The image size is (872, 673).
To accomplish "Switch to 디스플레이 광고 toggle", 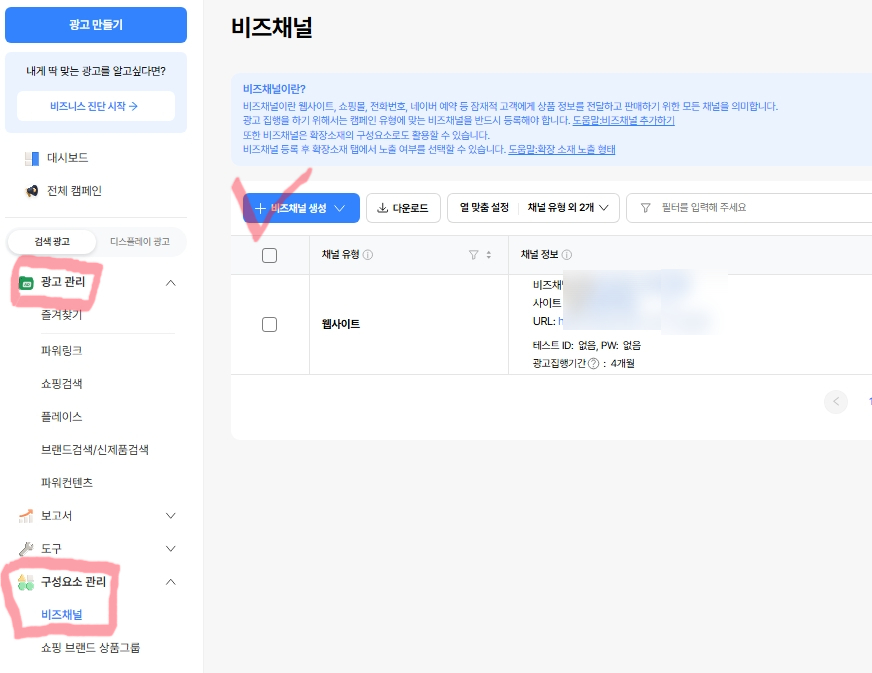I will (140, 242).
